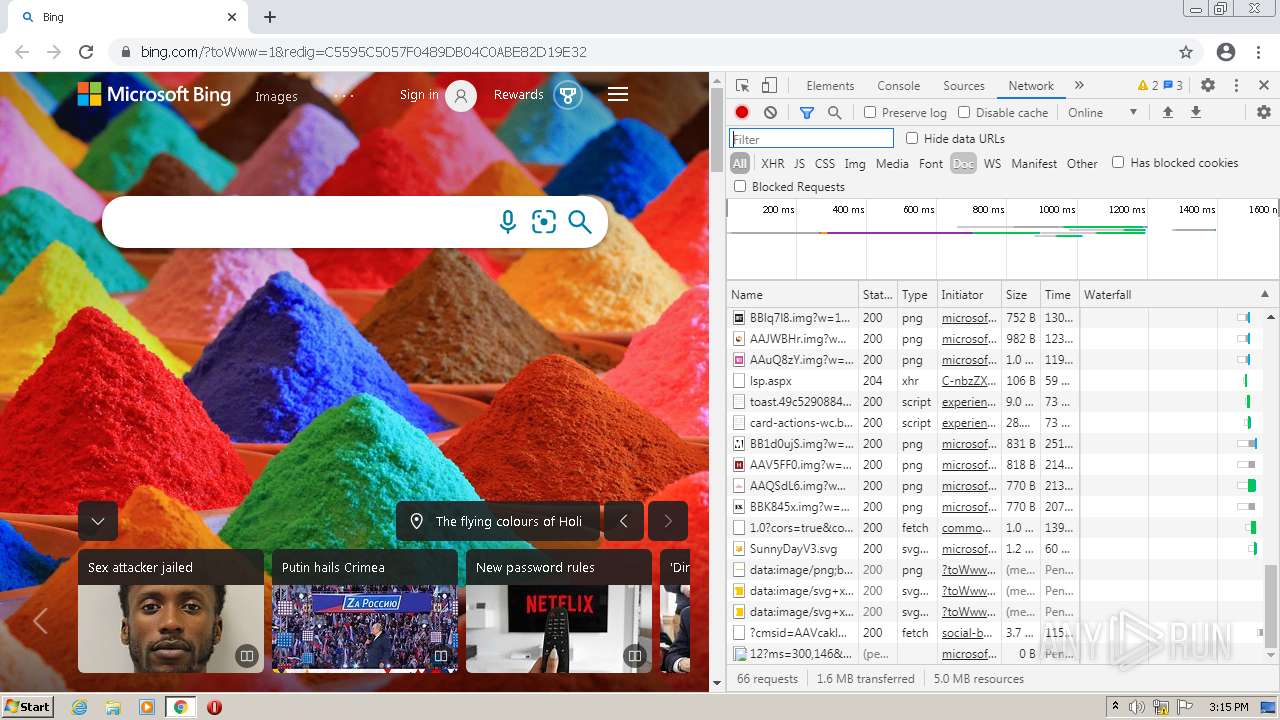This screenshot has height=720, width=1280.
Task: Open DevTools settings gear
Action: pos(1208,86)
